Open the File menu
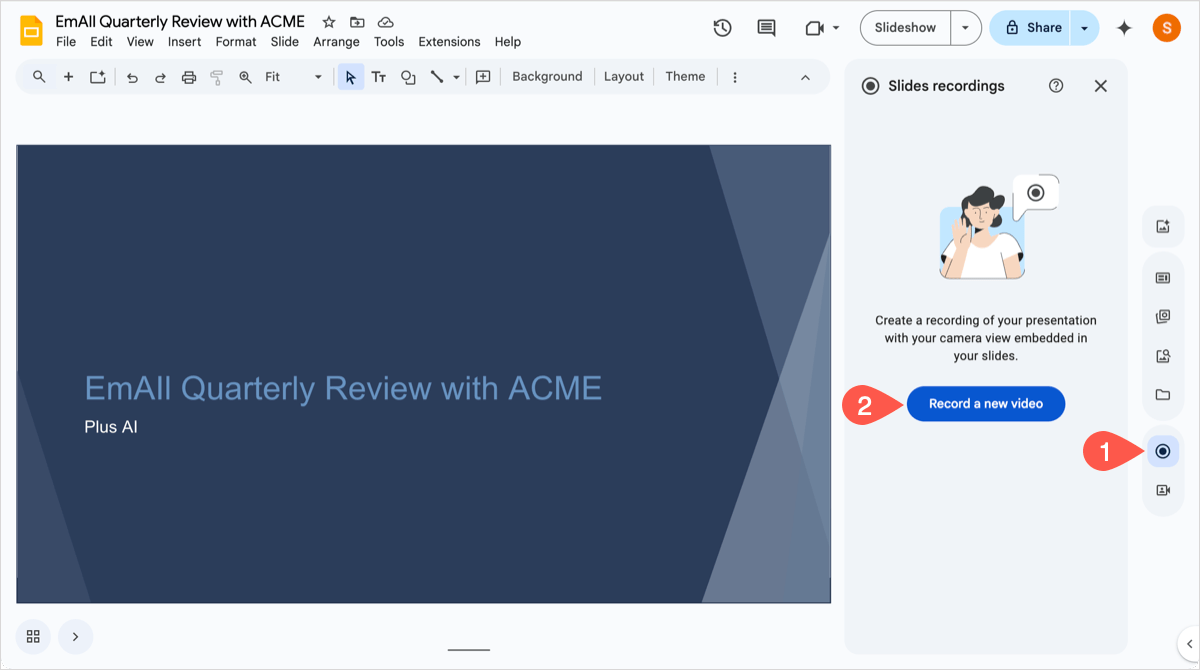The height and width of the screenshot is (670, 1200). coord(66,42)
